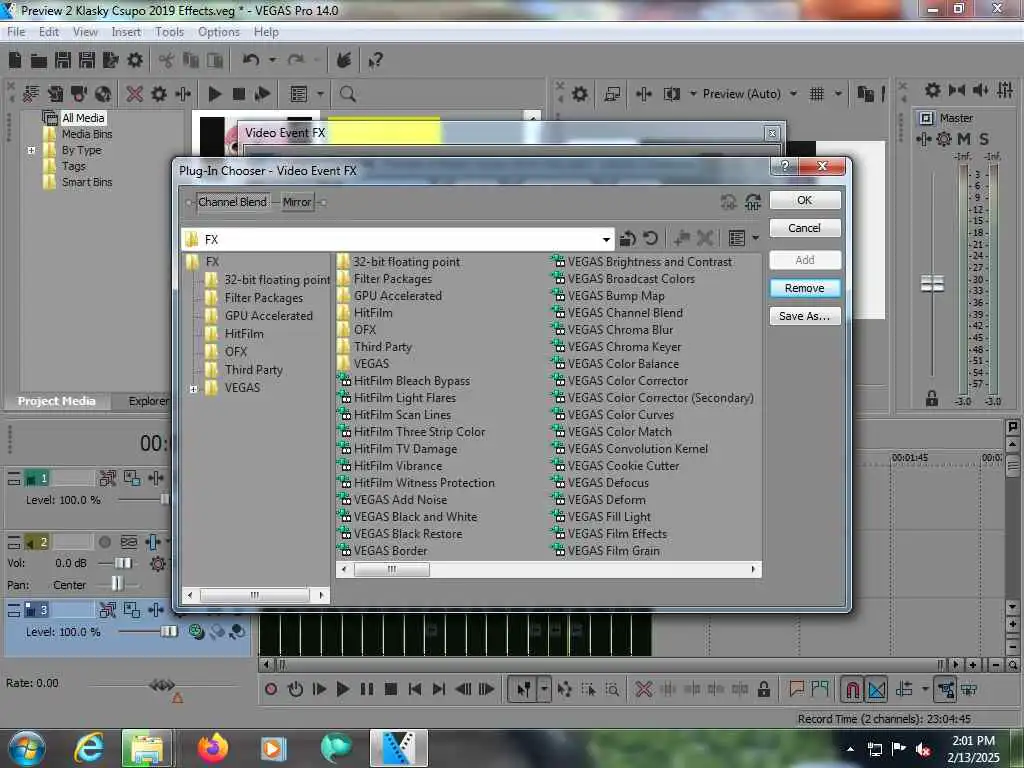Open the edit tool selector dropdown arrow
This screenshot has width=1024, height=768.
544,689
